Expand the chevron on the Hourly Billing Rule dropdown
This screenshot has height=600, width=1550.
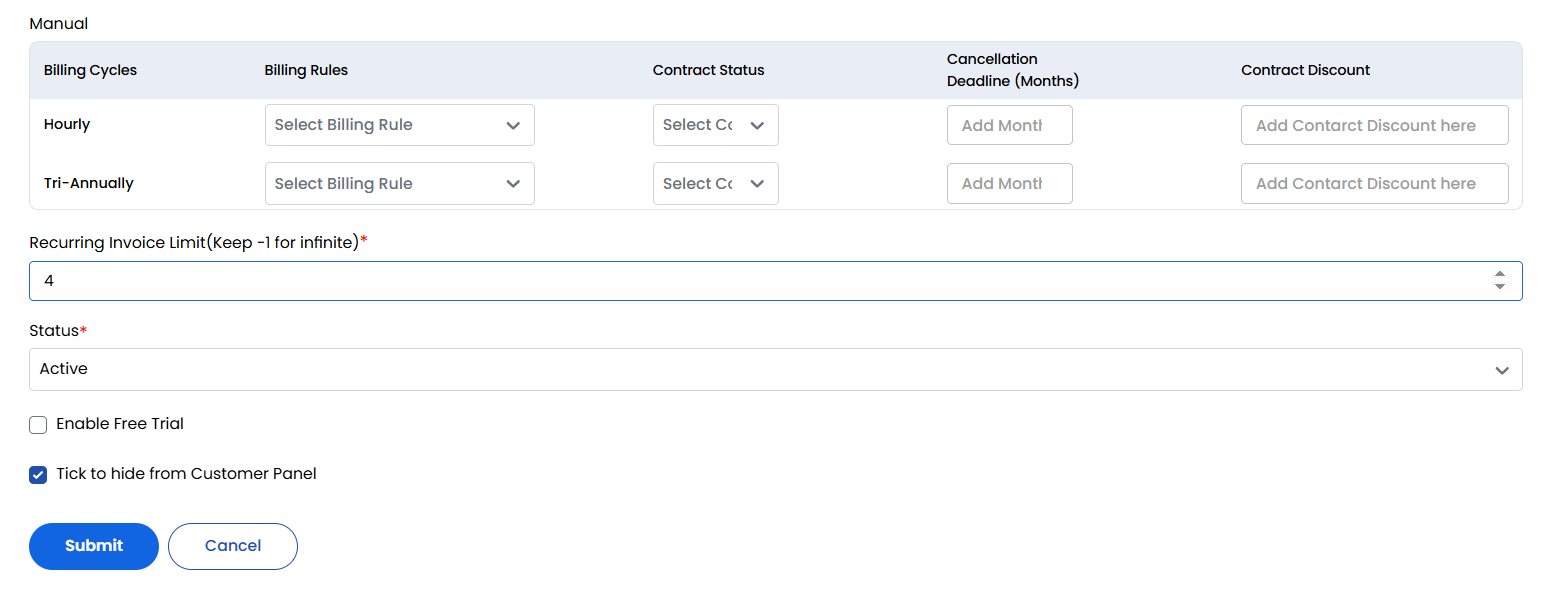[x=513, y=124]
